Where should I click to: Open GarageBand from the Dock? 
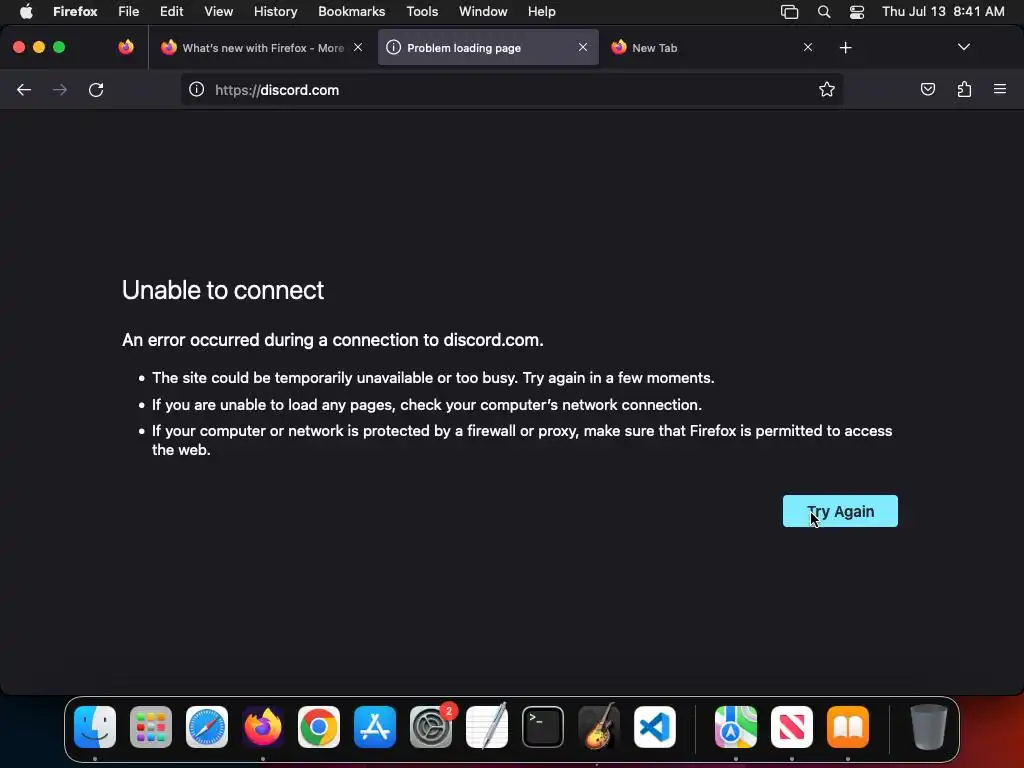(599, 727)
